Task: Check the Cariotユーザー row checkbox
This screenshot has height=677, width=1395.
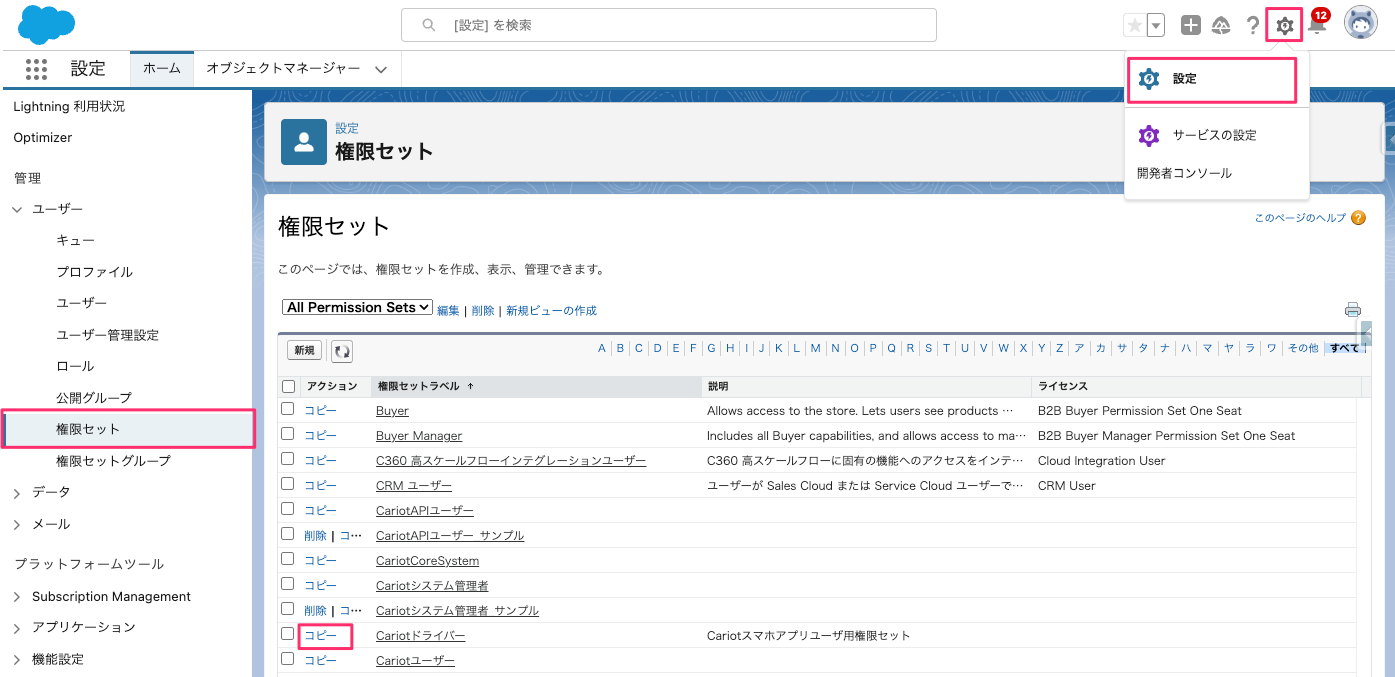Action: [x=288, y=659]
